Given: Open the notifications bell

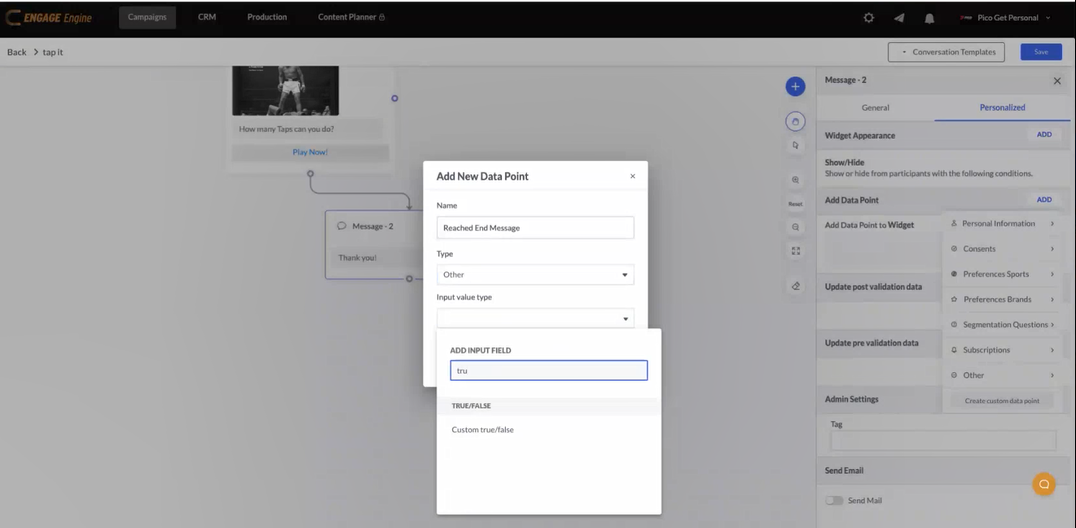Looking at the screenshot, I should [929, 18].
